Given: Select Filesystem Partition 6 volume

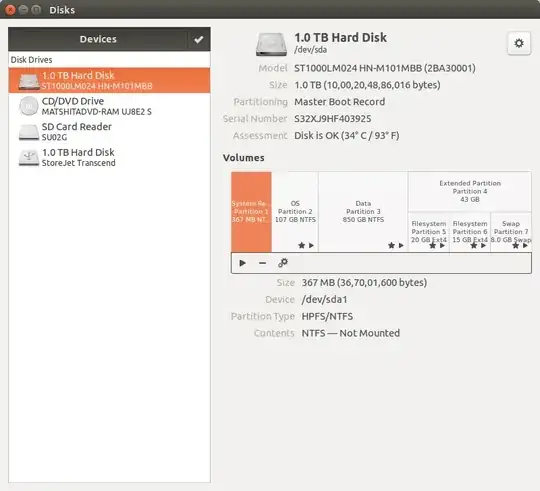Looking at the screenshot, I should click(470, 232).
